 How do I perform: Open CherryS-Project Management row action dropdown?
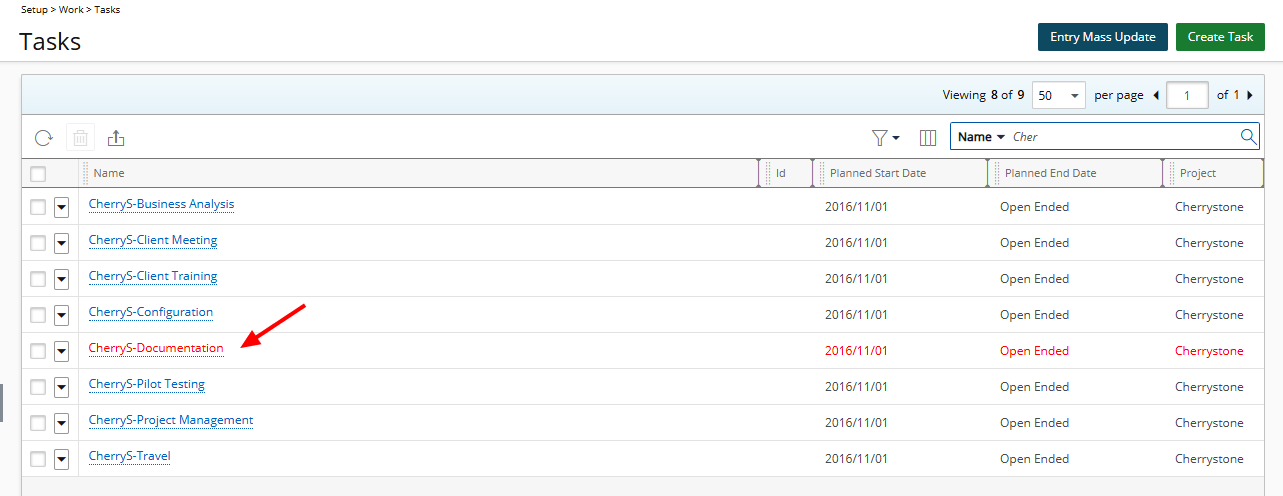61,423
